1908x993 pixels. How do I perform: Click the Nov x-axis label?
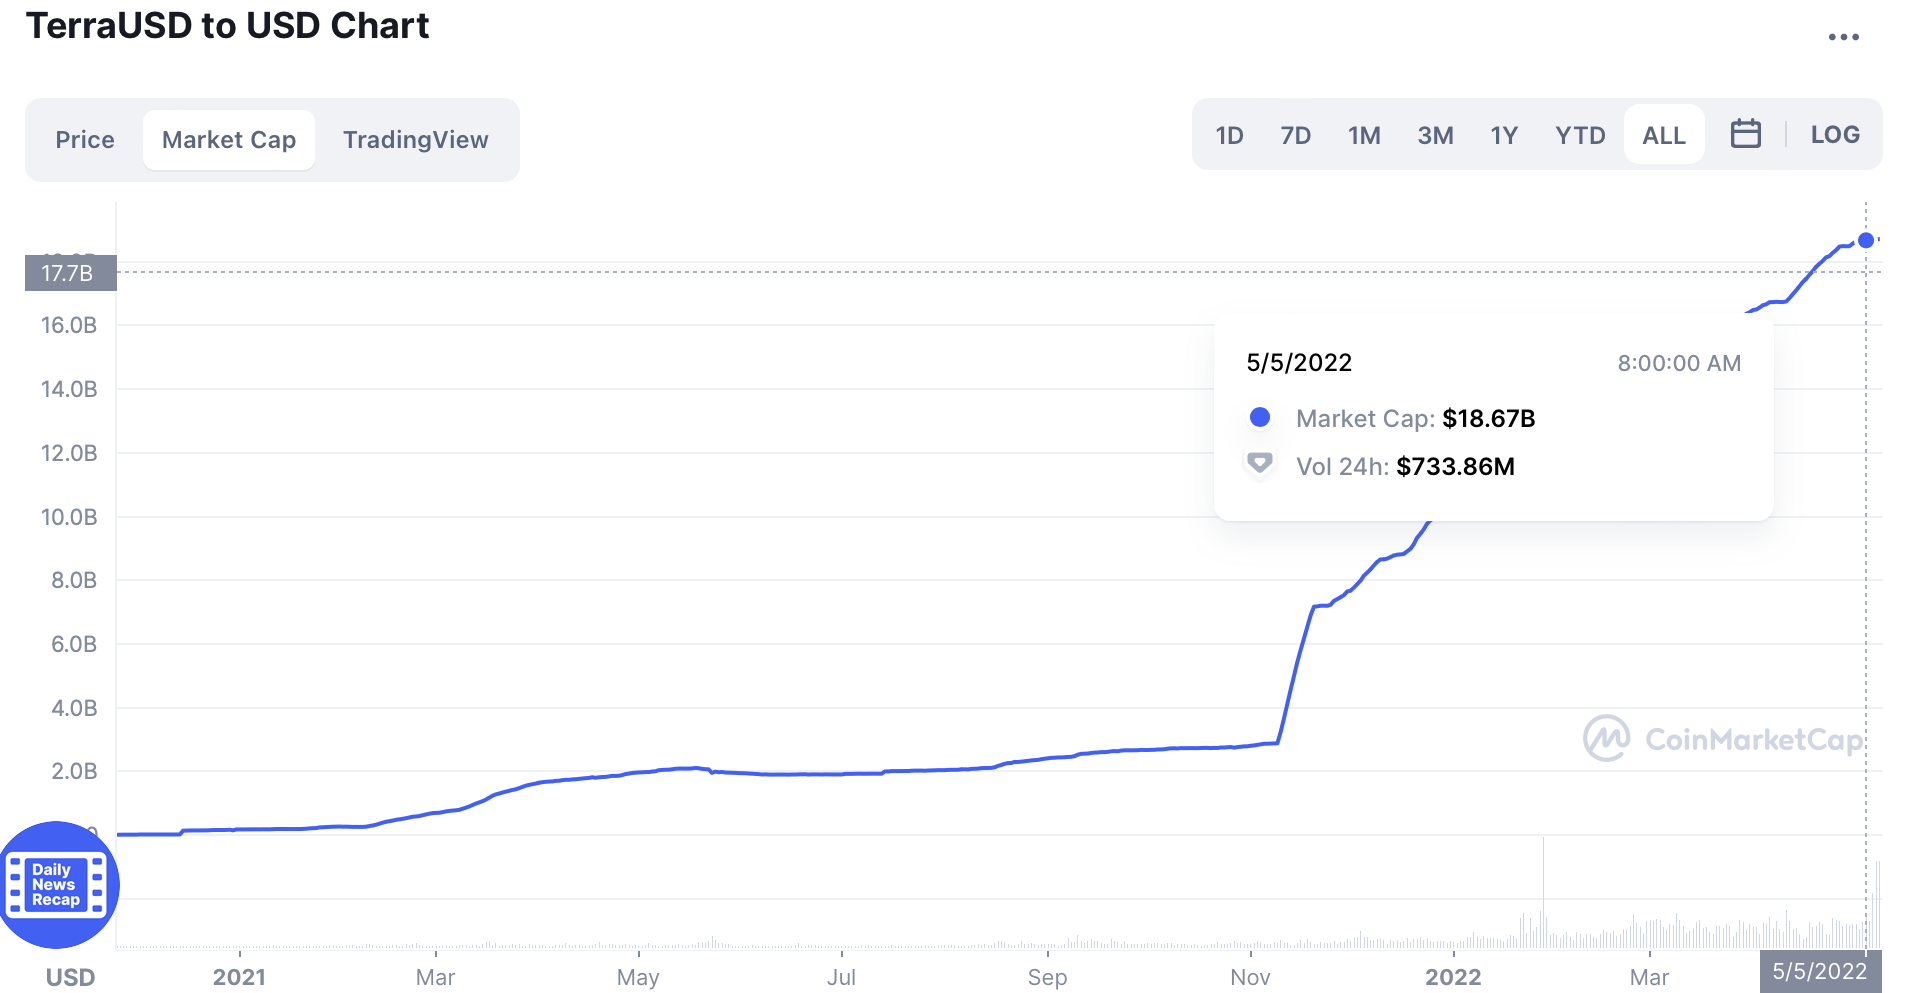tap(1250, 977)
